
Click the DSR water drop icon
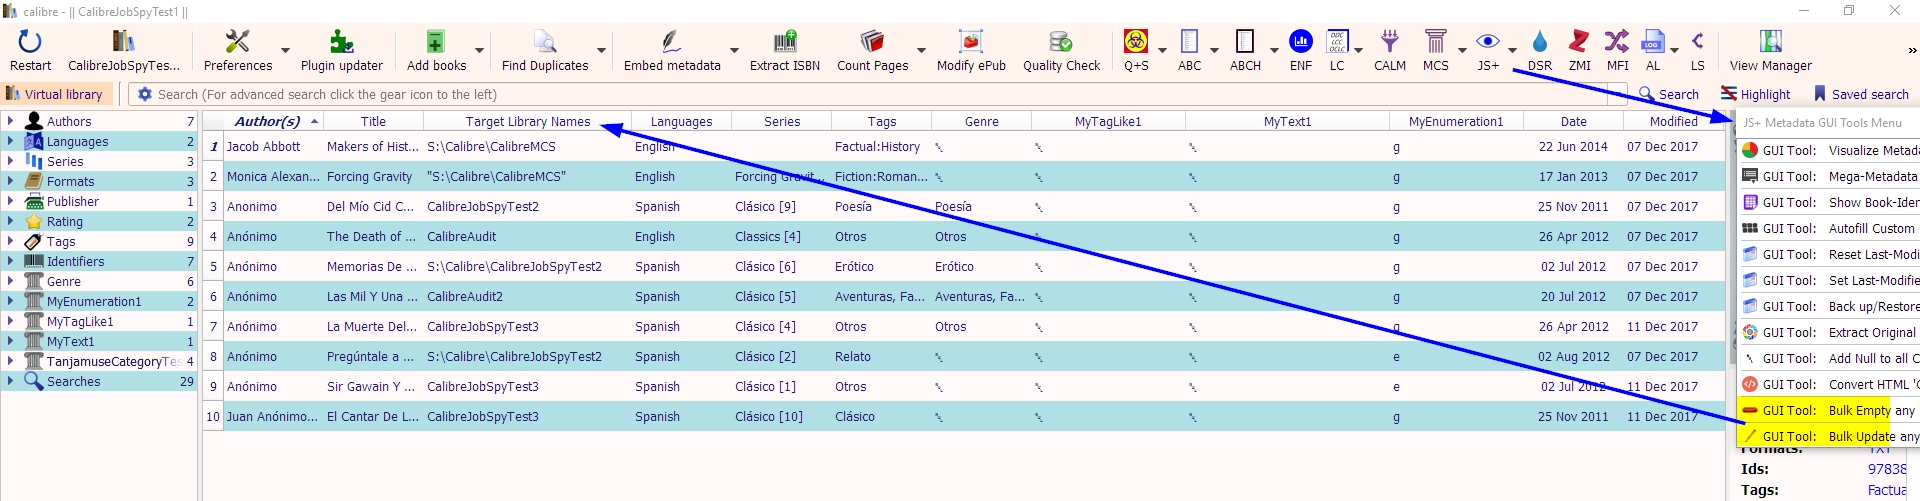coord(1540,41)
